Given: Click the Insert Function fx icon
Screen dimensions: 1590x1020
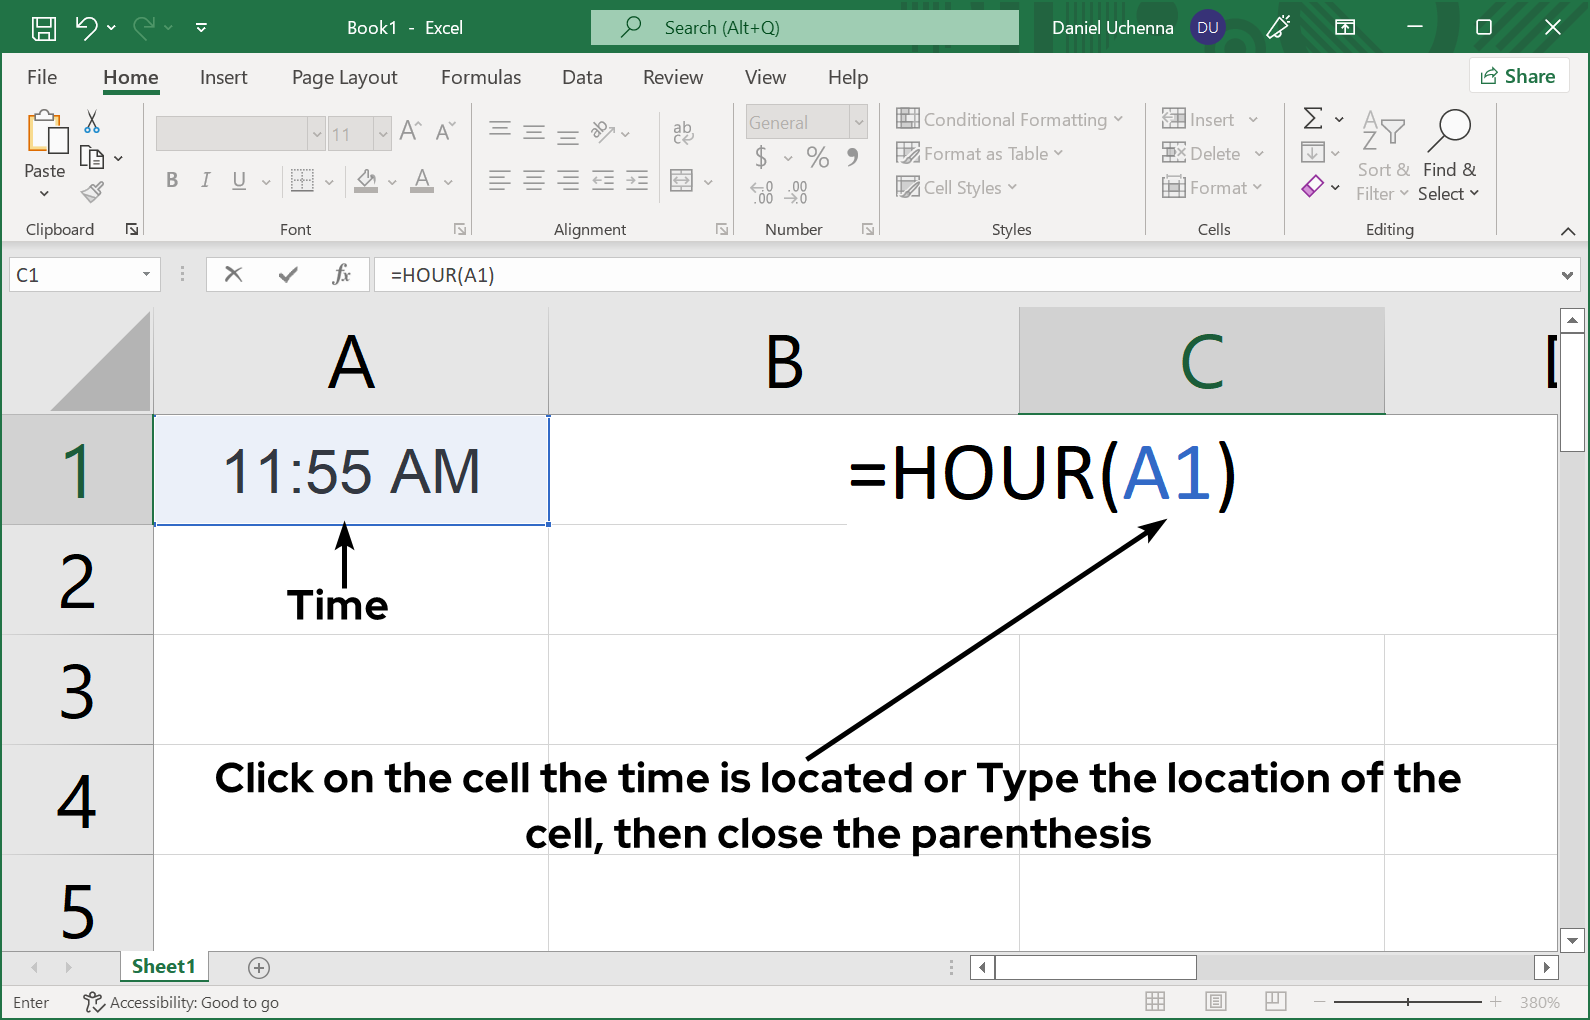Looking at the screenshot, I should pyautogui.click(x=341, y=274).
